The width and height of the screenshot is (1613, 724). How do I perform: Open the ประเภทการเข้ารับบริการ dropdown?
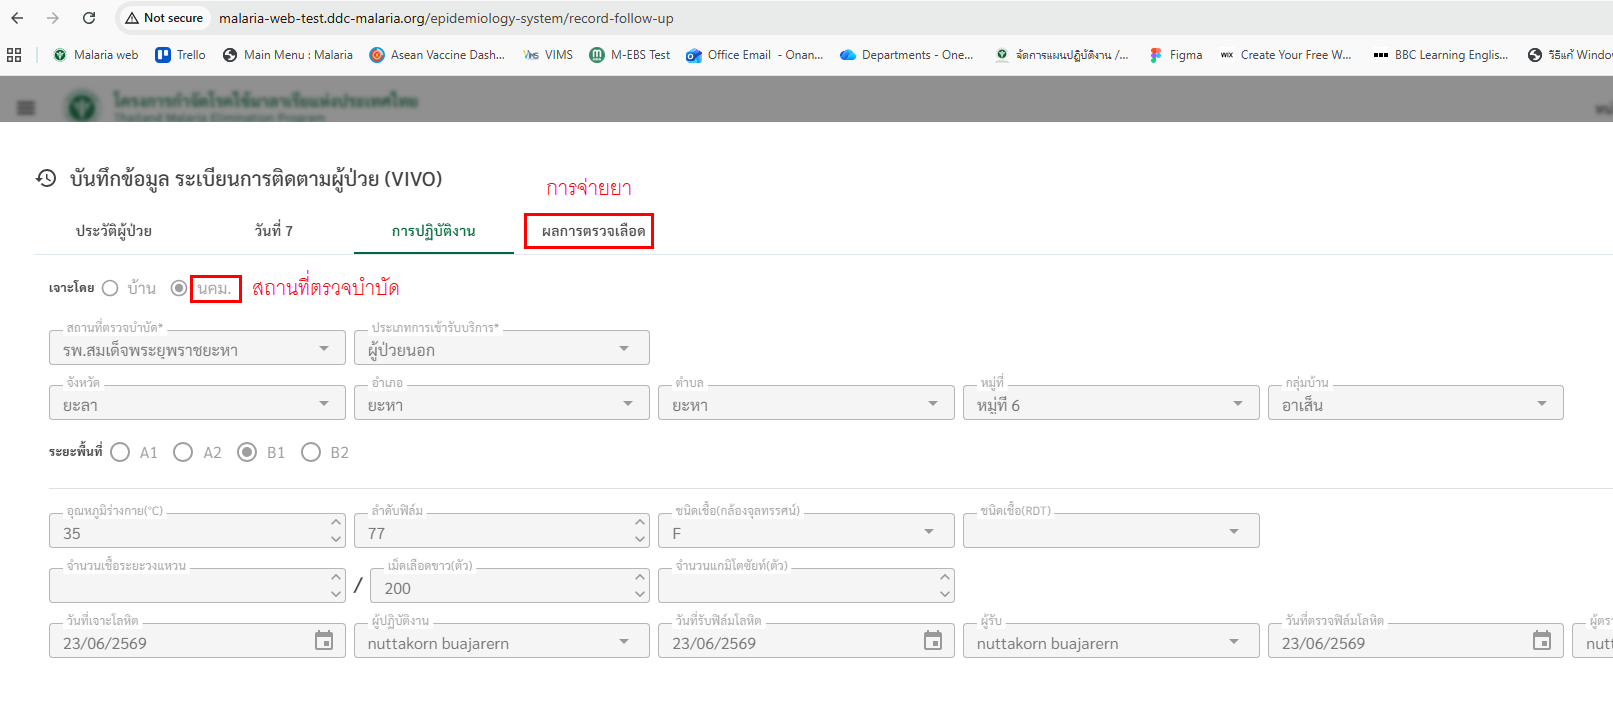502,348
